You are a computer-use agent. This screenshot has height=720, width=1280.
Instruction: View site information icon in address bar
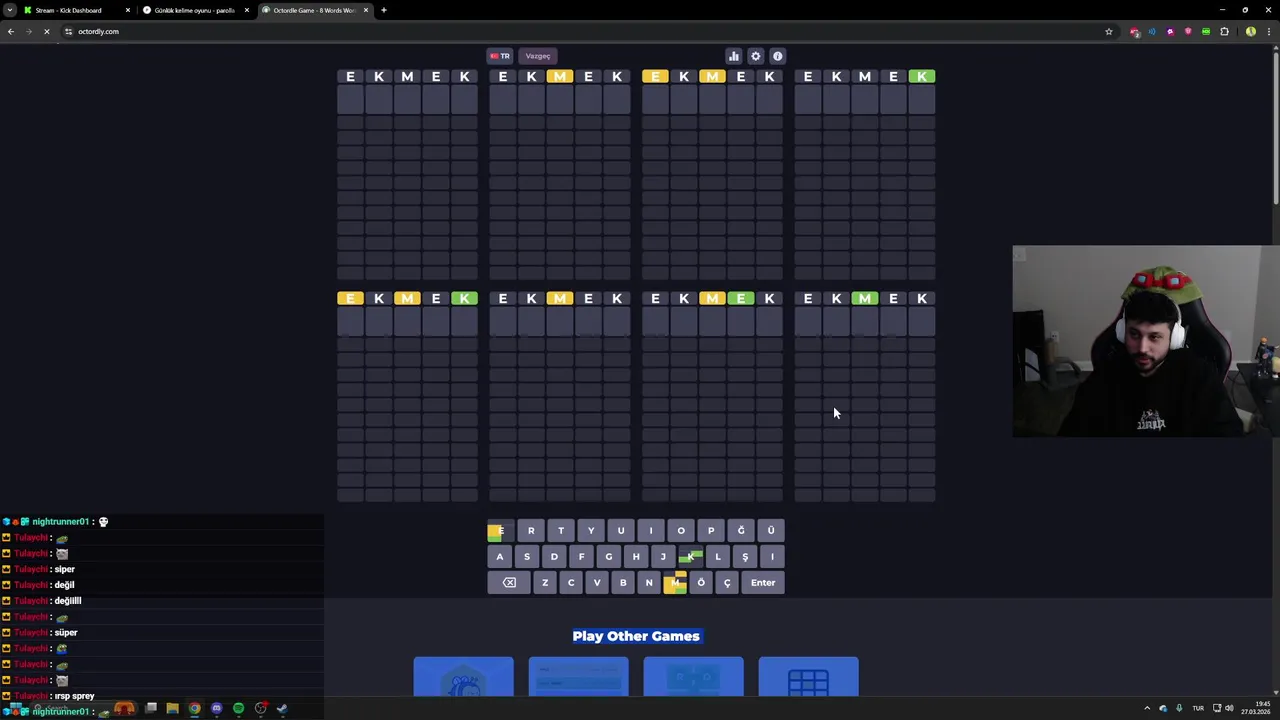[68, 32]
